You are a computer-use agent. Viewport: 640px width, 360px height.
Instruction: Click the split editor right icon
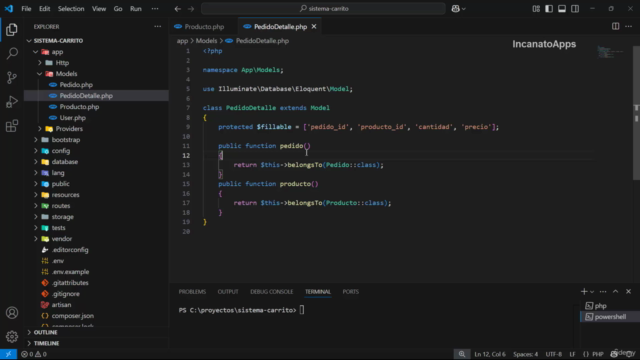615,27
